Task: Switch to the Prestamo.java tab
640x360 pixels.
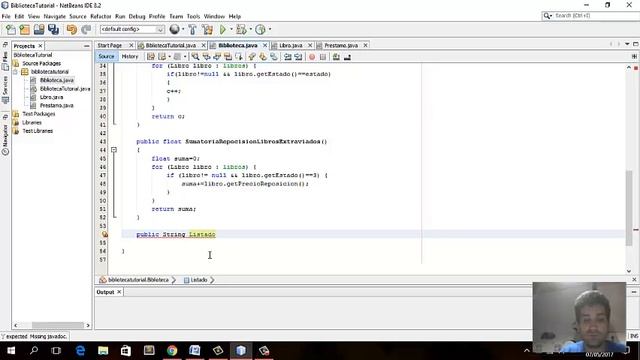Action: point(341,45)
